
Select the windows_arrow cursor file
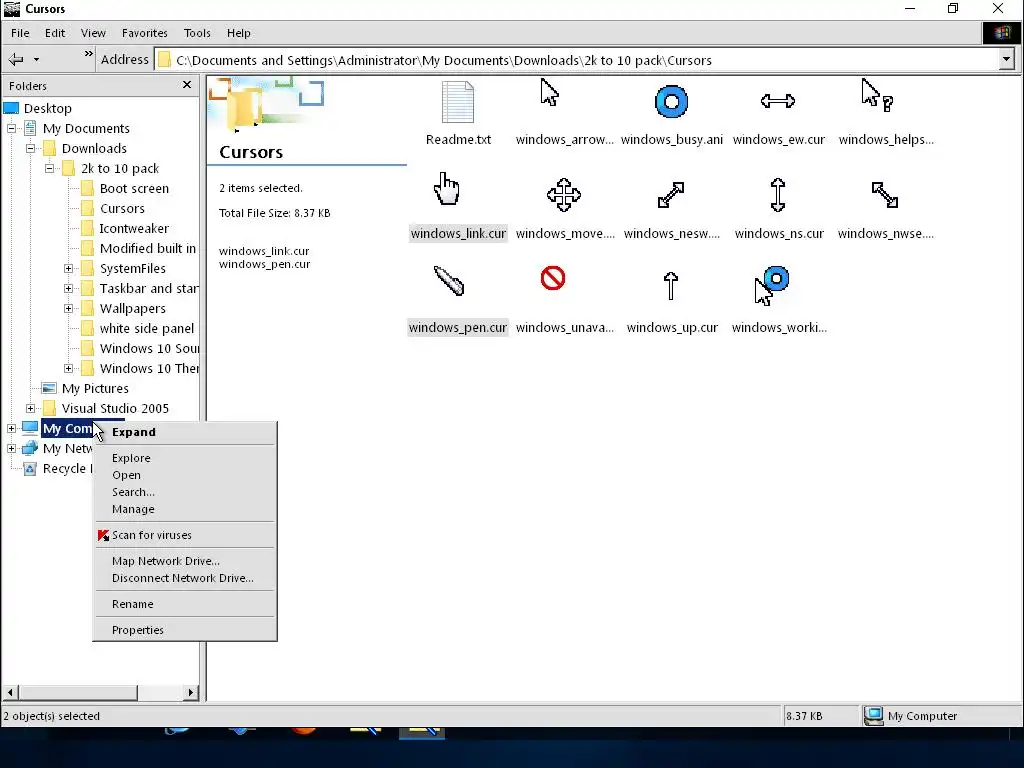(549, 93)
